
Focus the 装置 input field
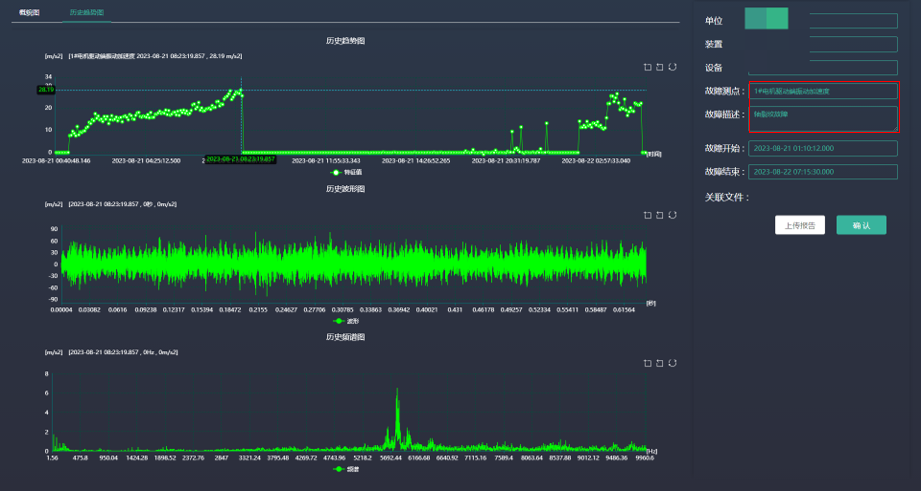pos(823,44)
